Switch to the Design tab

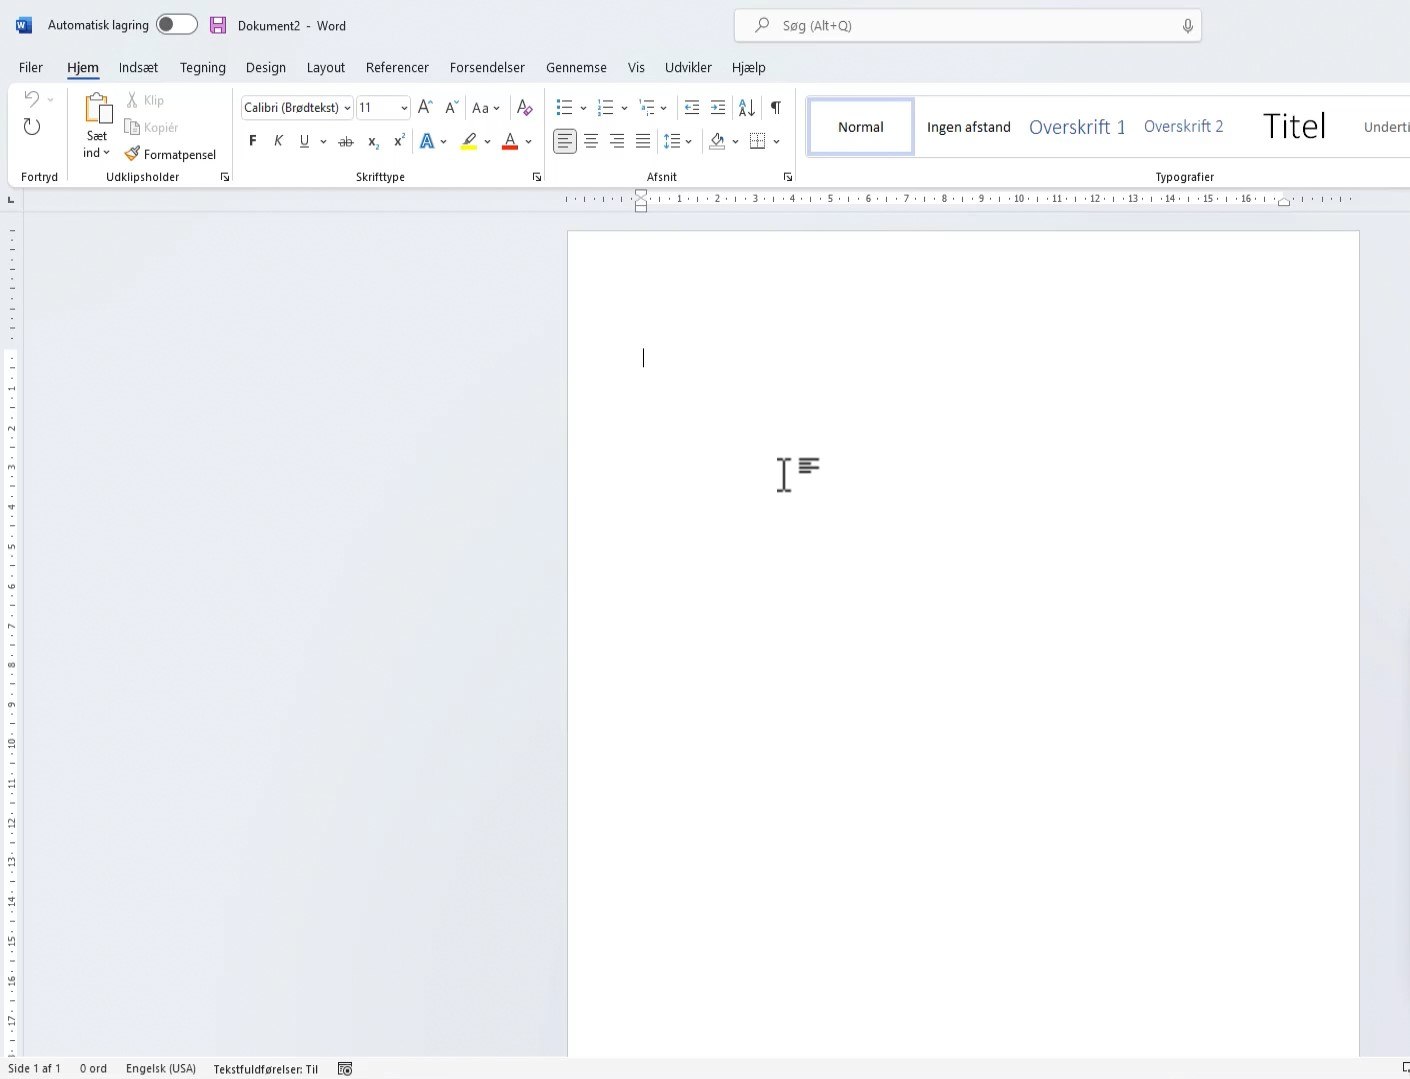click(x=266, y=67)
